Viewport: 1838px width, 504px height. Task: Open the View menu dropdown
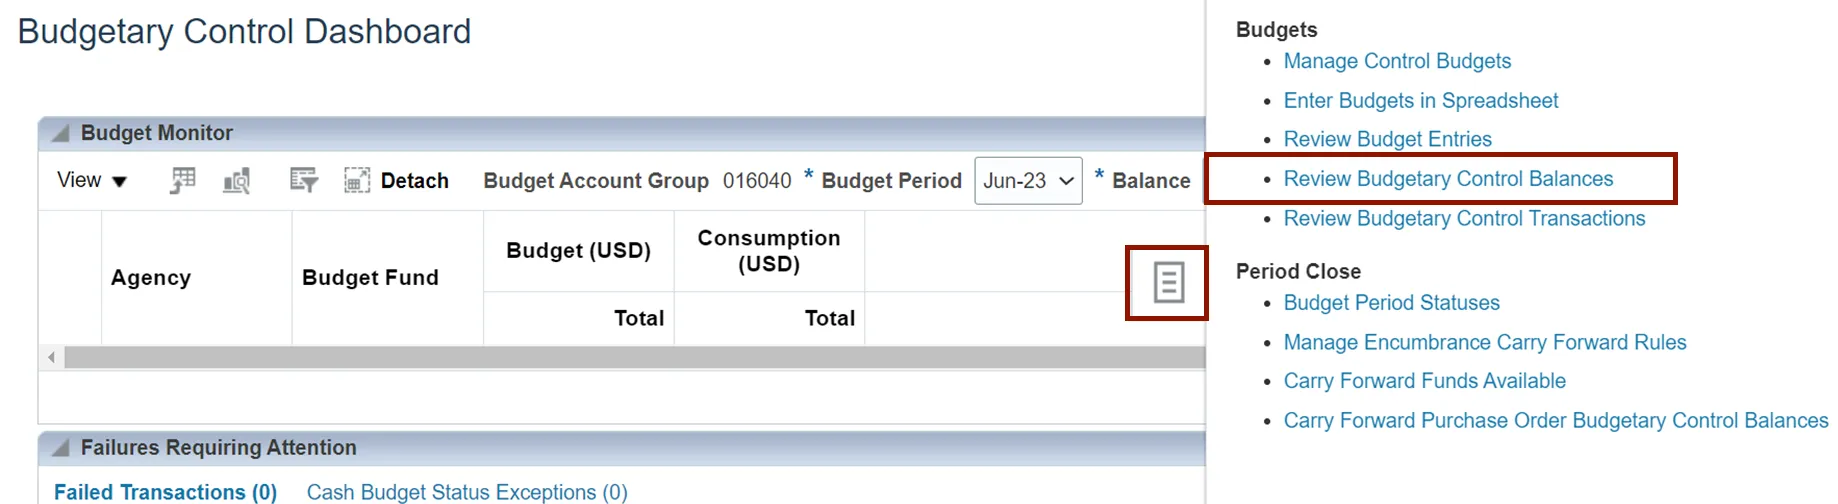click(x=92, y=181)
